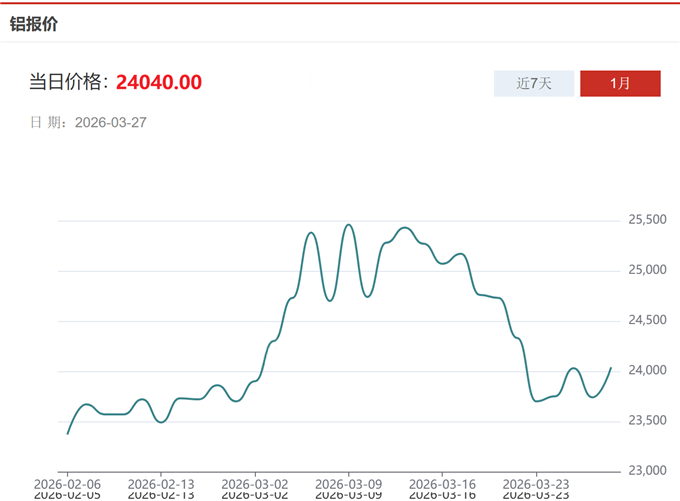Click the 铝报价 heading title

pyautogui.click(x=34, y=24)
